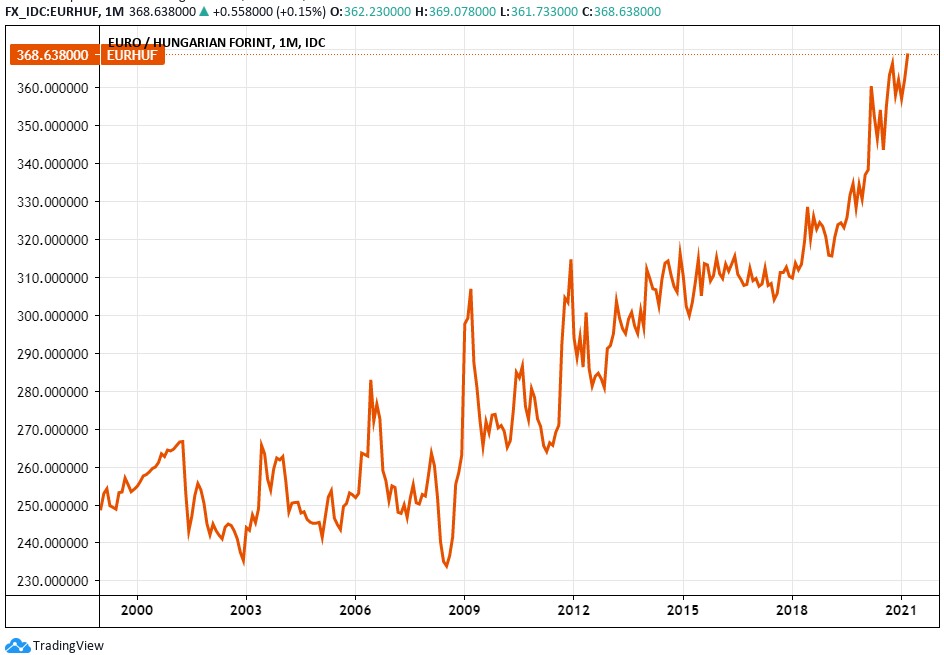The width and height of the screenshot is (944, 655).
Task: Click the 240.000000 price axis label
Action: coord(53,542)
